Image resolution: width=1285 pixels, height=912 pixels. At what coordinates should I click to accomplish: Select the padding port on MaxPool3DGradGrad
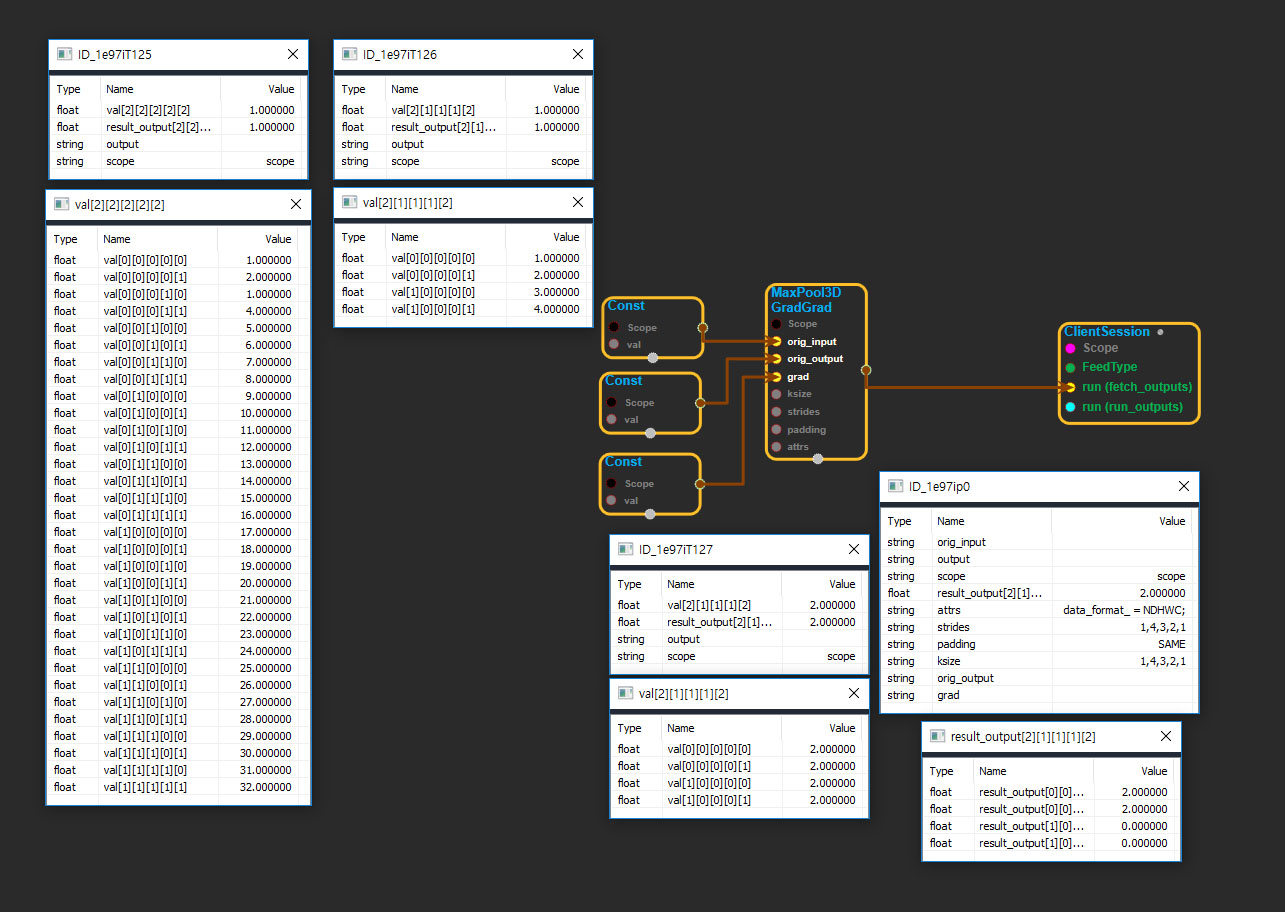tap(776, 430)
